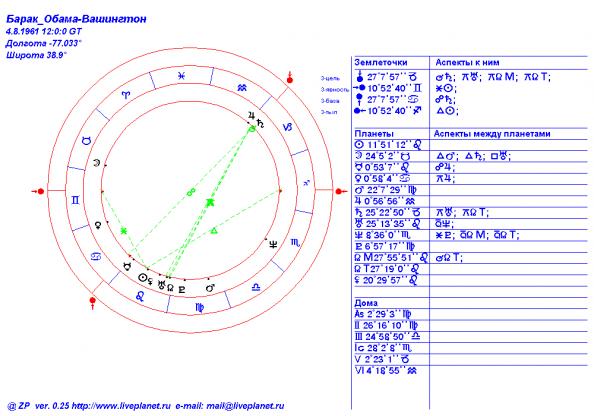Image resolution: width=594 pixels, height=416 pixels.
Task: Click the Virgo glyph on the zodiac ring
Action: click(x=200, y=307)
